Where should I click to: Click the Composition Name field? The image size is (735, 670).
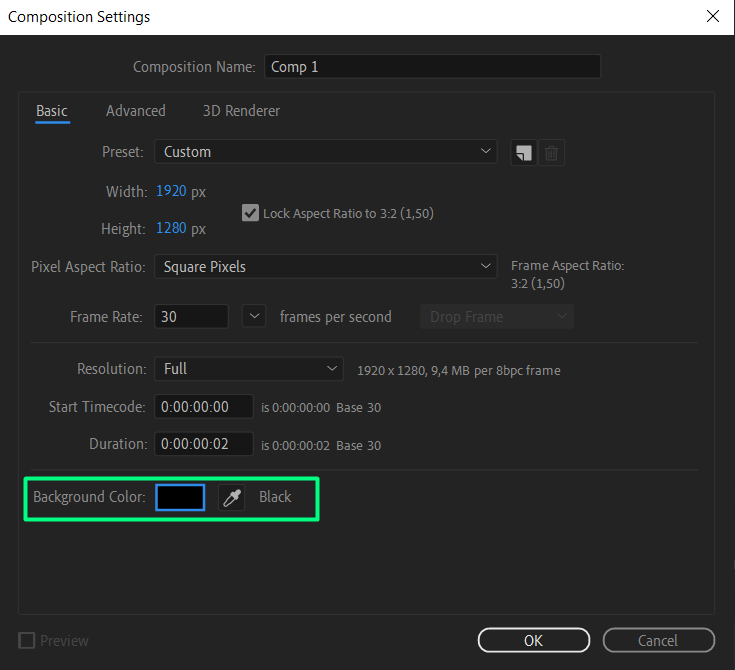pyautogui.click(x=432, y=67)
